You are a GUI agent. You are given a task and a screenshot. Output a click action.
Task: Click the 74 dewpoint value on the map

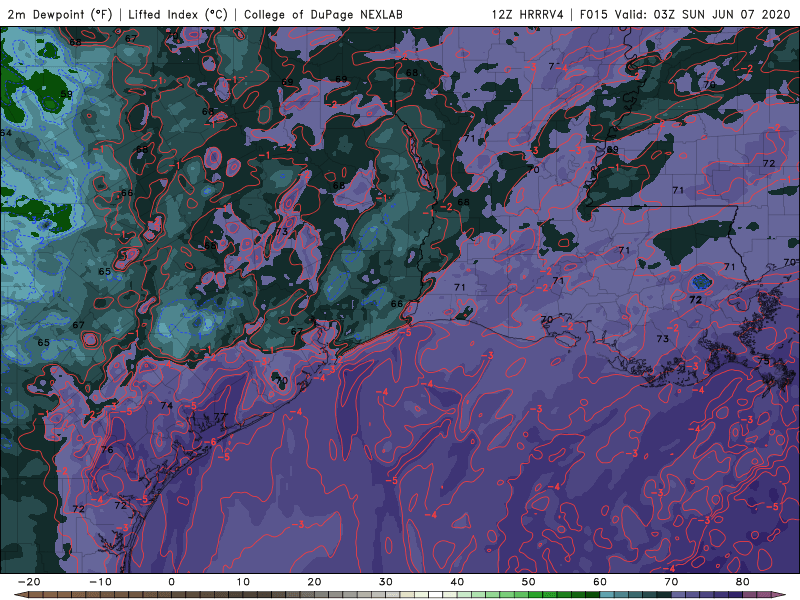pos(166,406)
